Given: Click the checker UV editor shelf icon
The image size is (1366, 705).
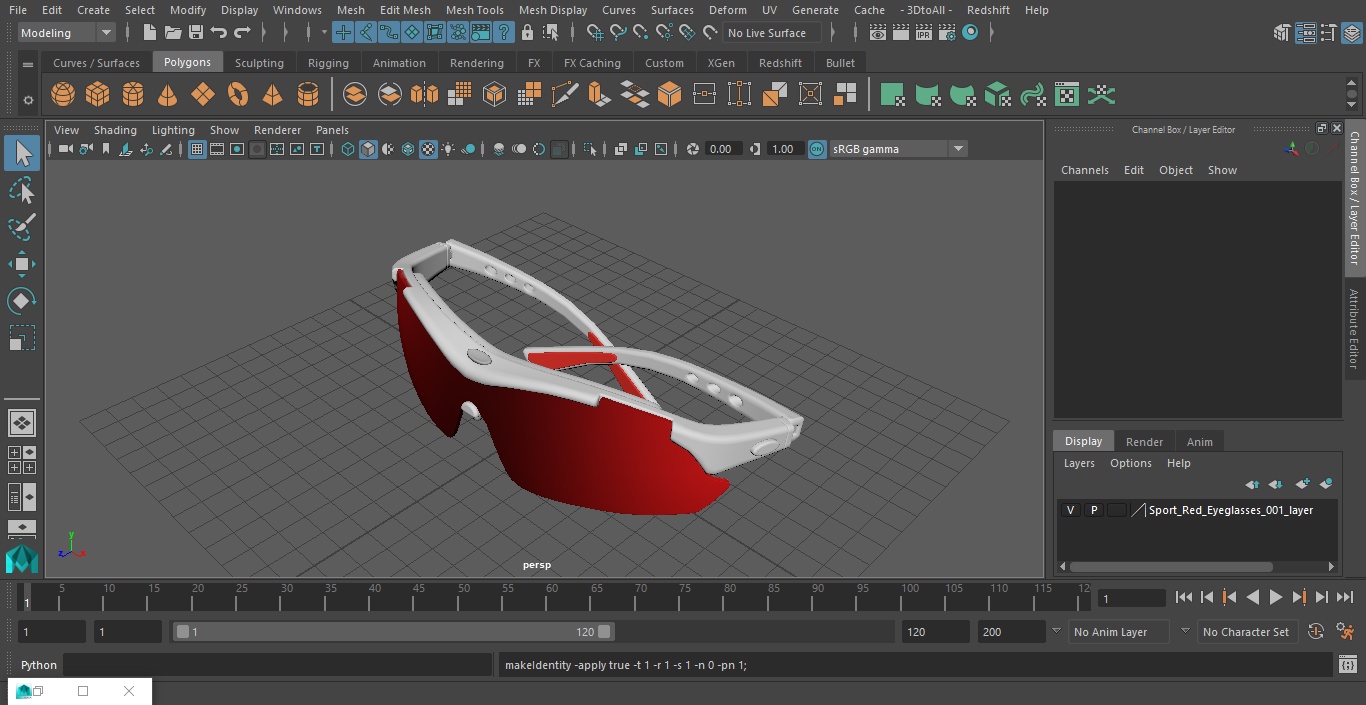Looking at the screenshot, I should pos(1067,95).
